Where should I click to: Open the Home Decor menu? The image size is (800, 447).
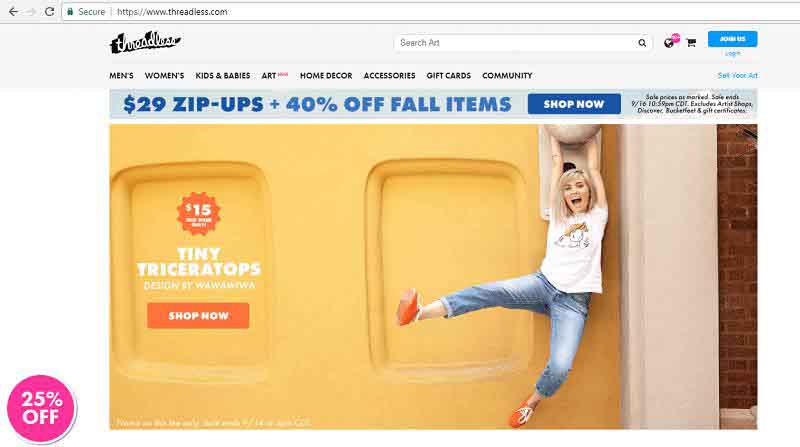click(326, 76)
